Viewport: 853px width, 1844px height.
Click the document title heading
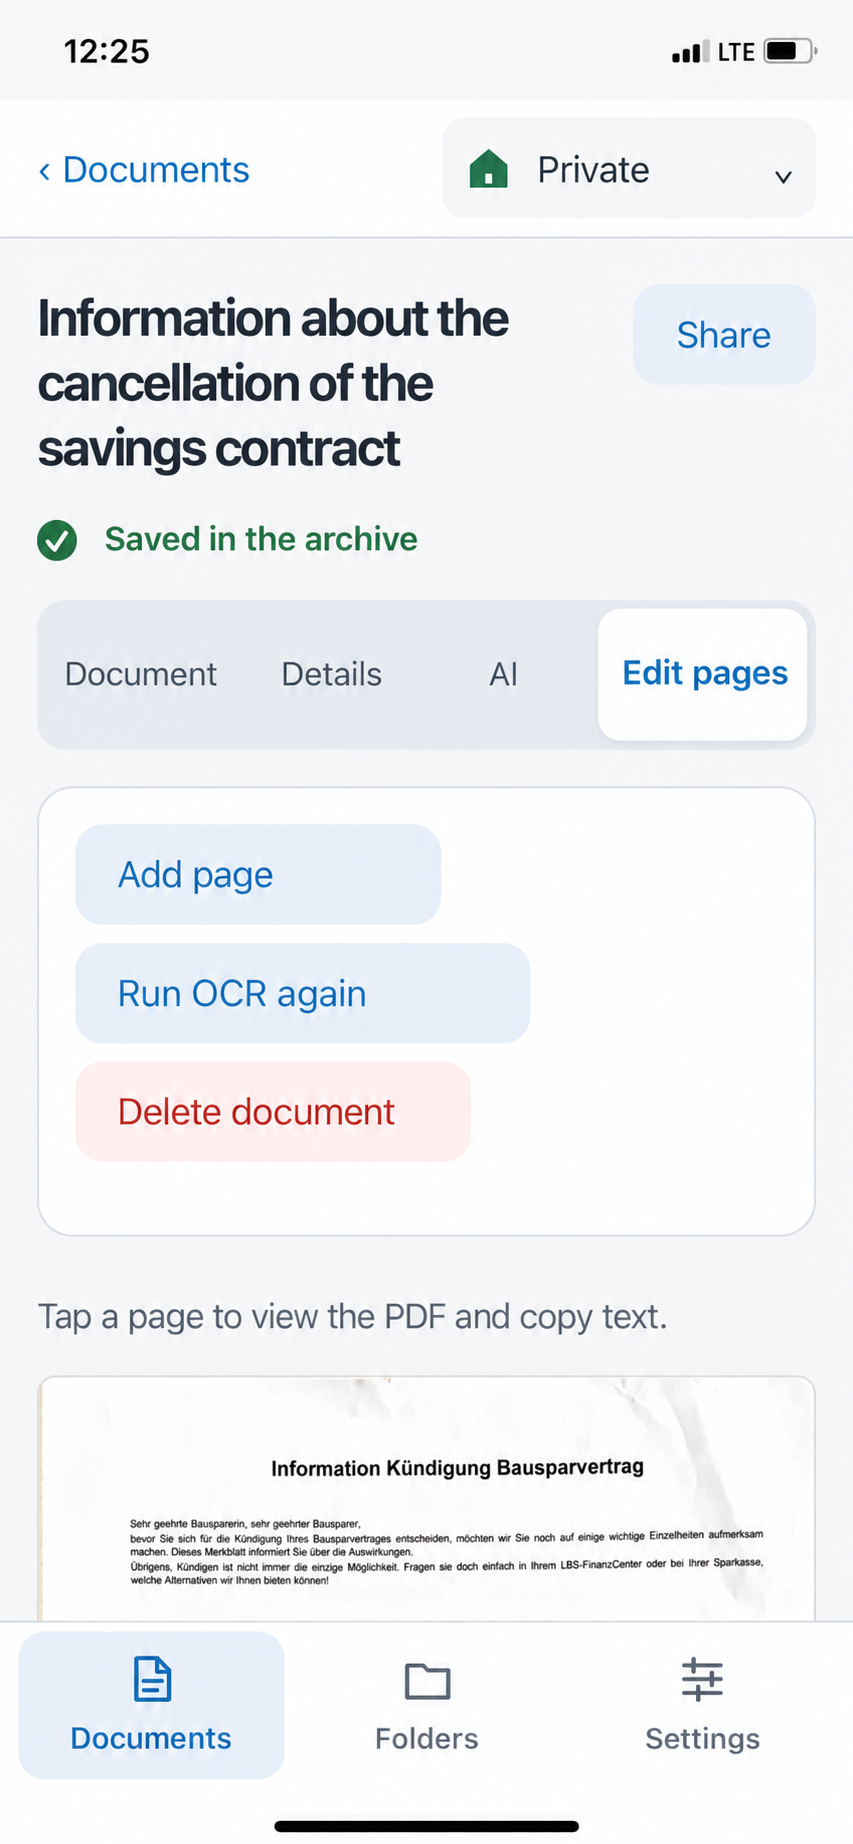pyautogui.click(x=273, y=383)
